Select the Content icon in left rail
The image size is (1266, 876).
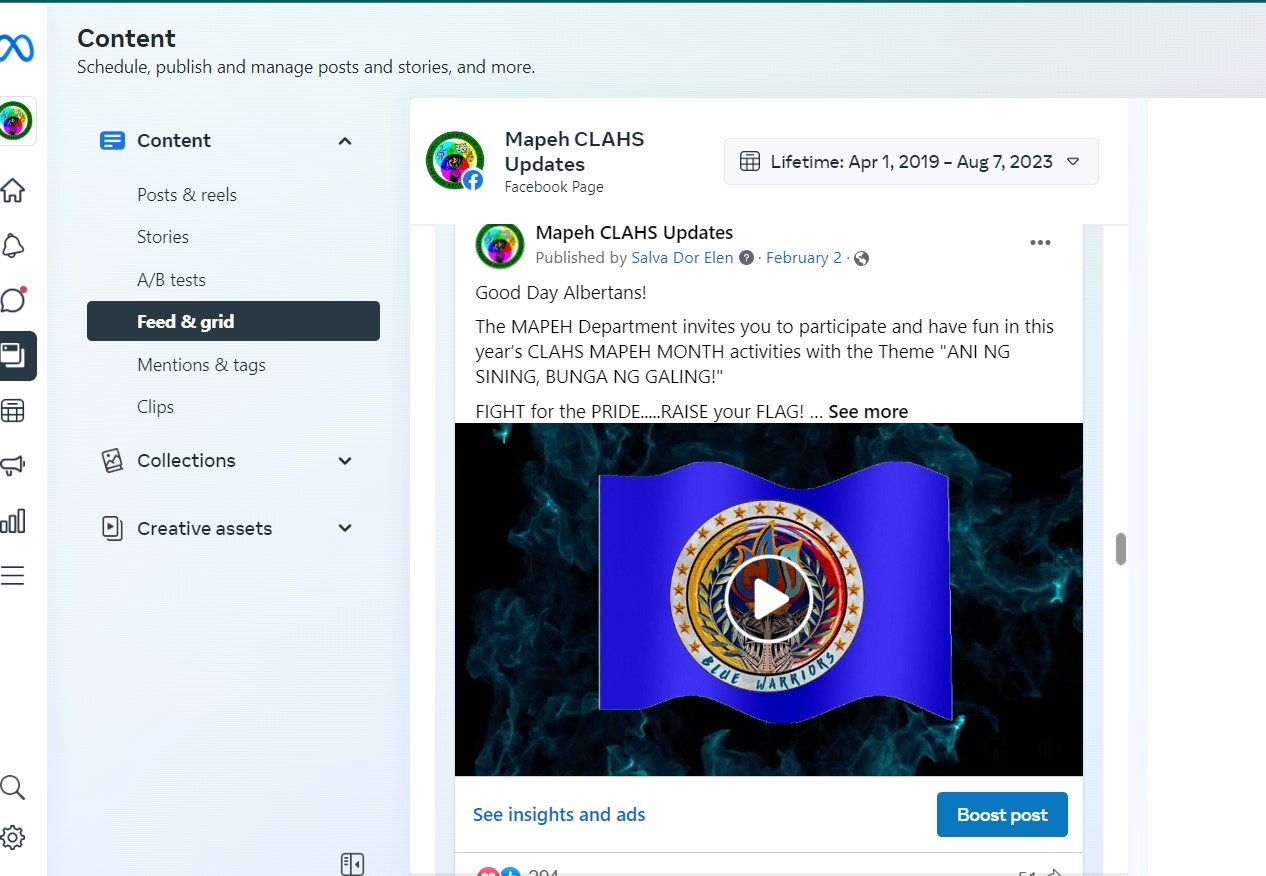pyautogui.click(x=14, y=355)
